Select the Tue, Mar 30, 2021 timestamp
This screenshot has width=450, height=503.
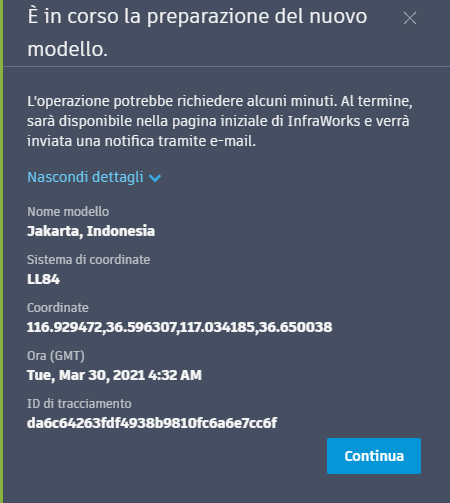click(x=114, y=375)
